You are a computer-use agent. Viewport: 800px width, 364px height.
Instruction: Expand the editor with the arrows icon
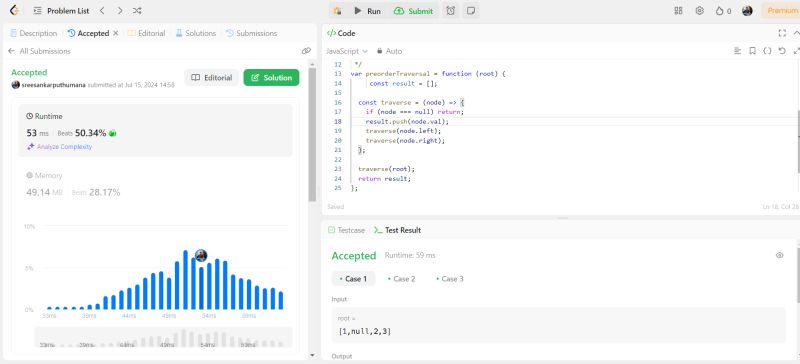tap(796, 51)
